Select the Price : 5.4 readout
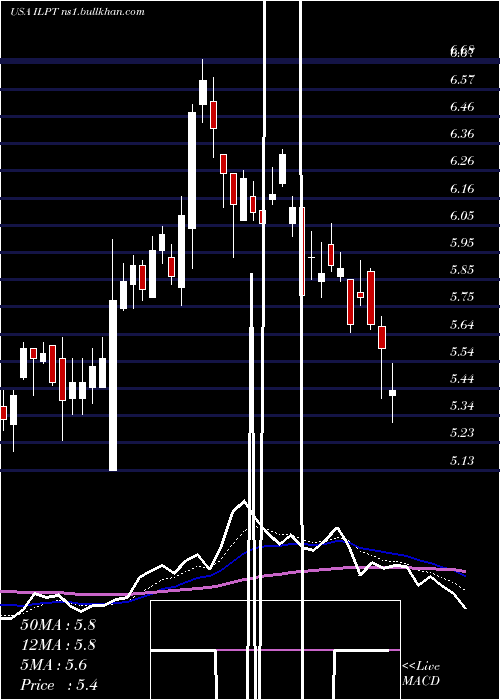 pos(59,685)
